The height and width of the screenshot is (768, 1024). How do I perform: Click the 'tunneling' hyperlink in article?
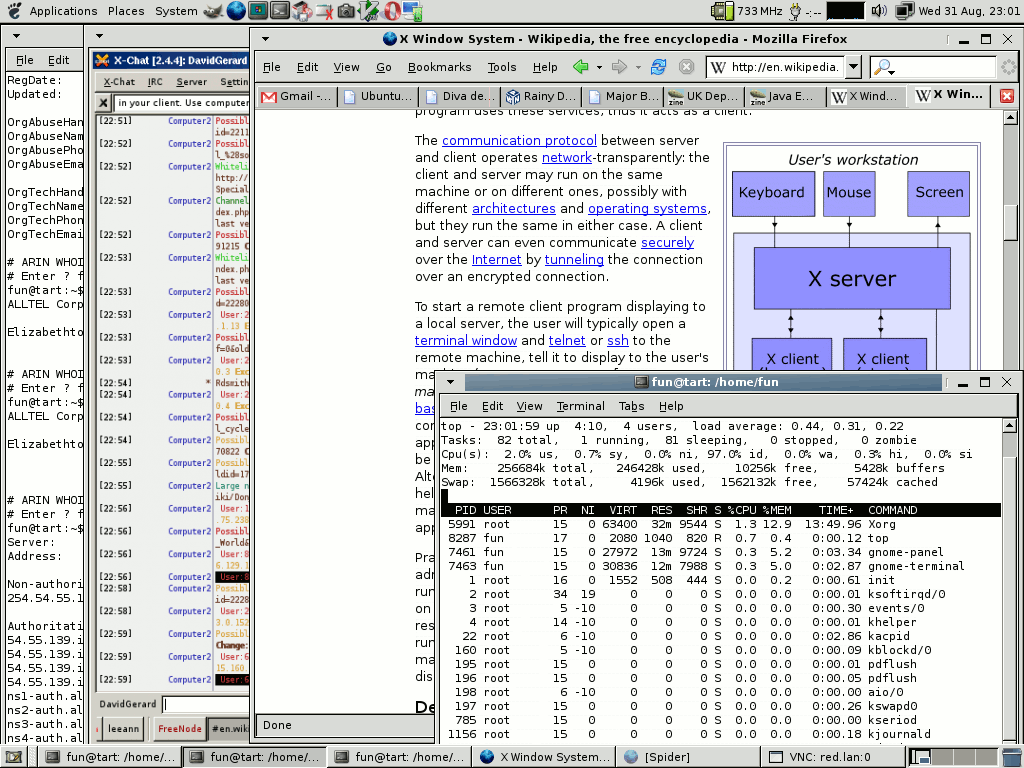tap(574, 259)
